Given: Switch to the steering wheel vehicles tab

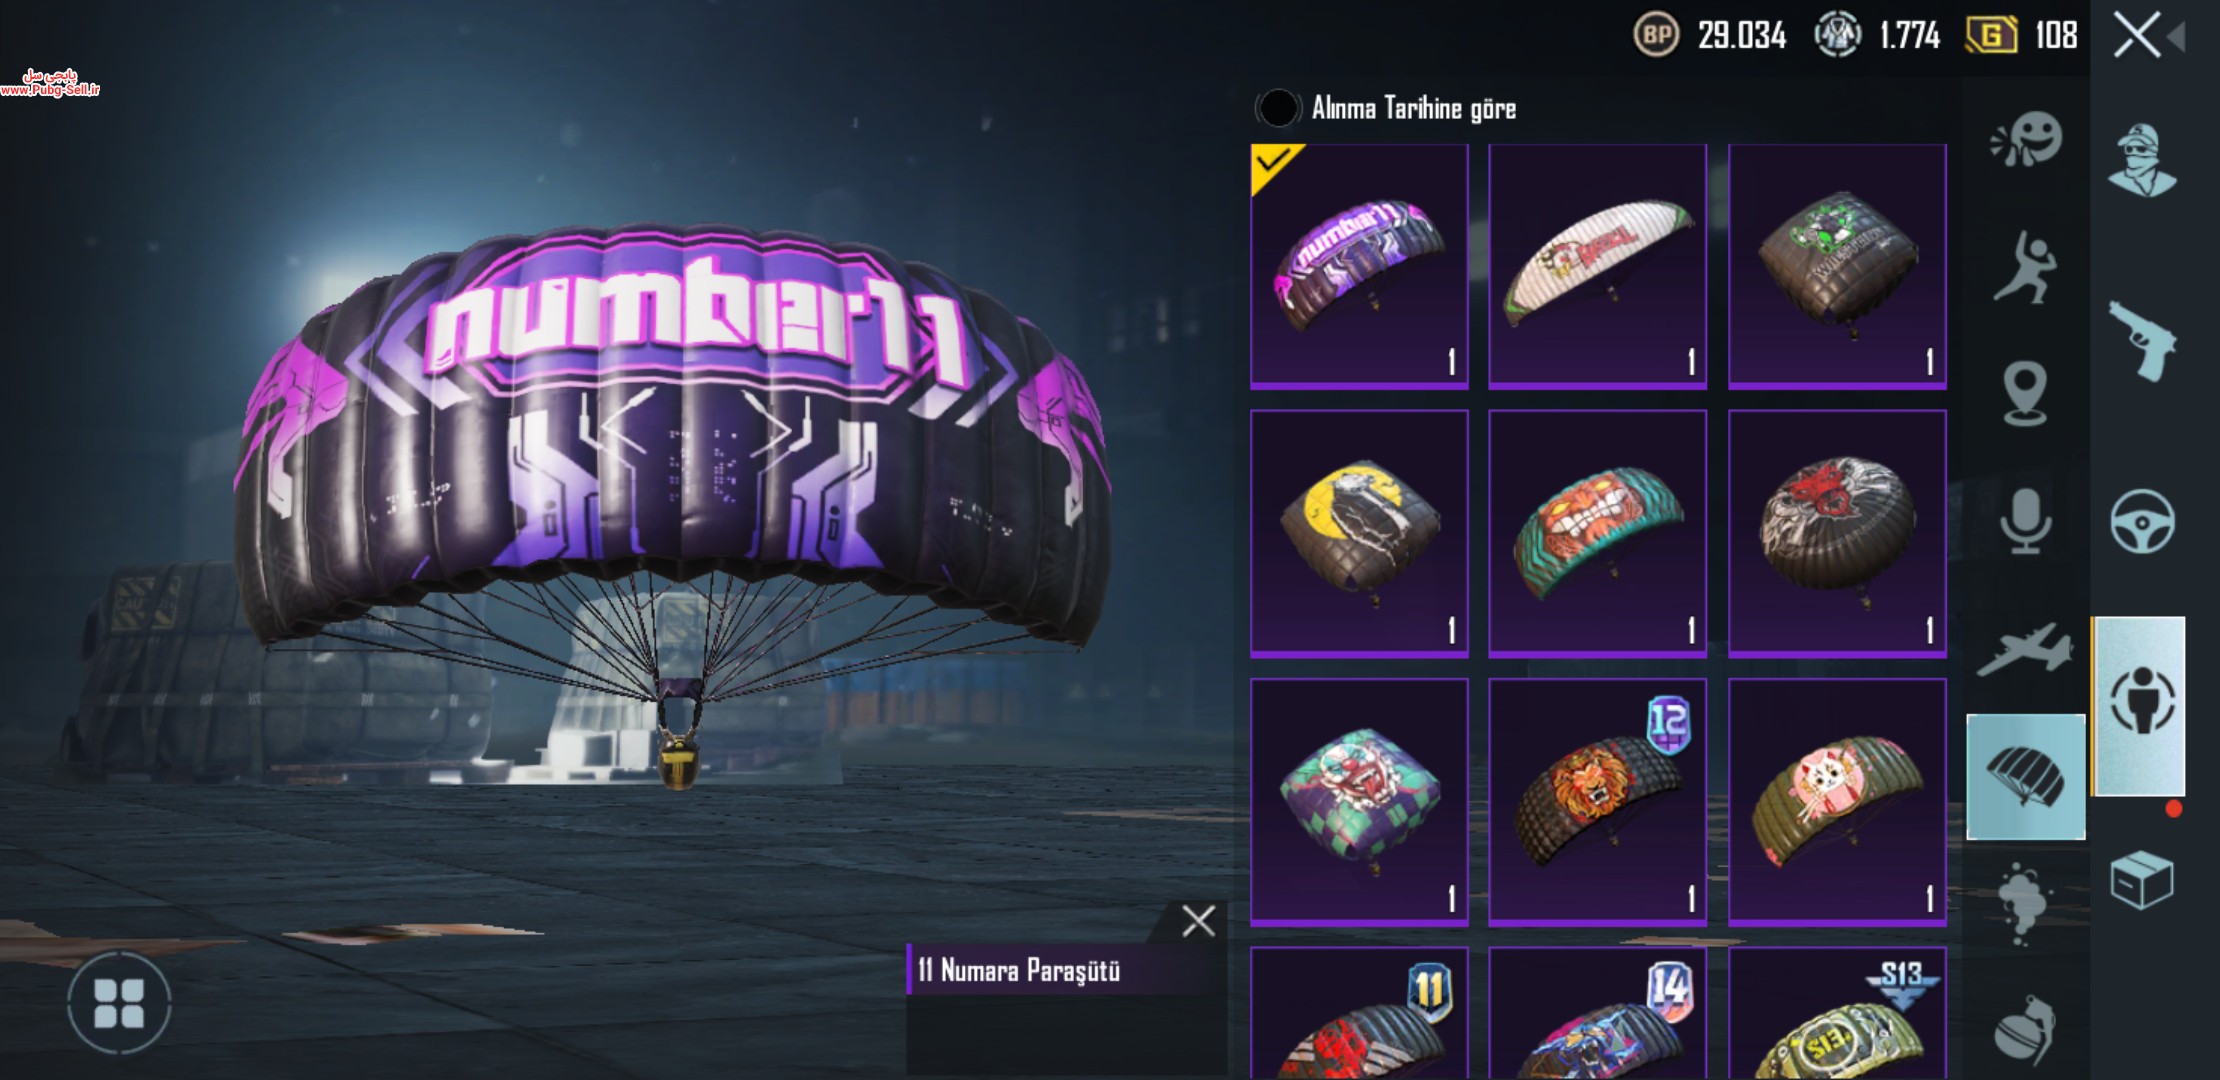Looking at the screenshot, I should 2142,521.
